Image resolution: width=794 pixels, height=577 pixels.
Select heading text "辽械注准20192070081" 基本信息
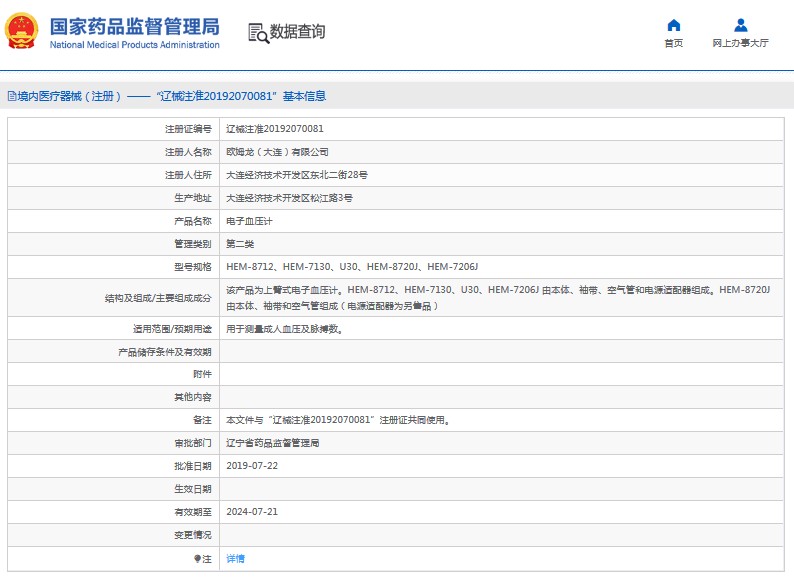coord(241,96)
